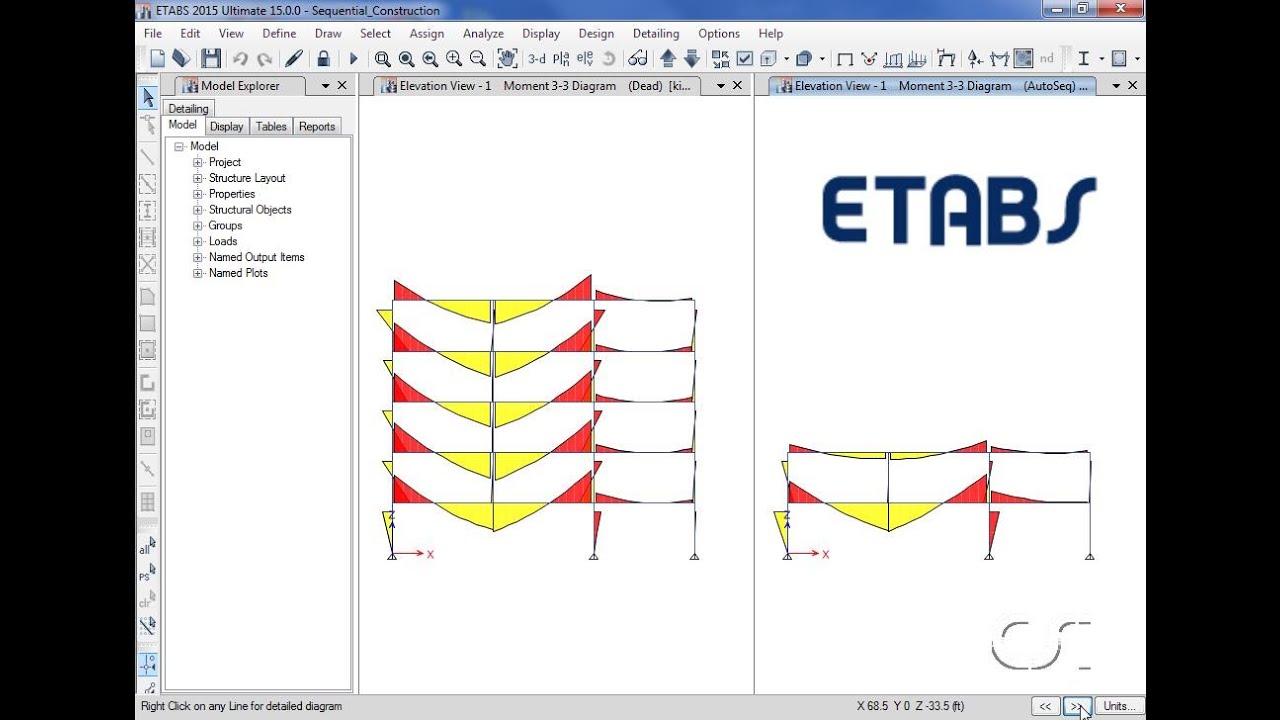Expand the Named Output Items node
1280x720 pixels.
click(x=198, y=257)
